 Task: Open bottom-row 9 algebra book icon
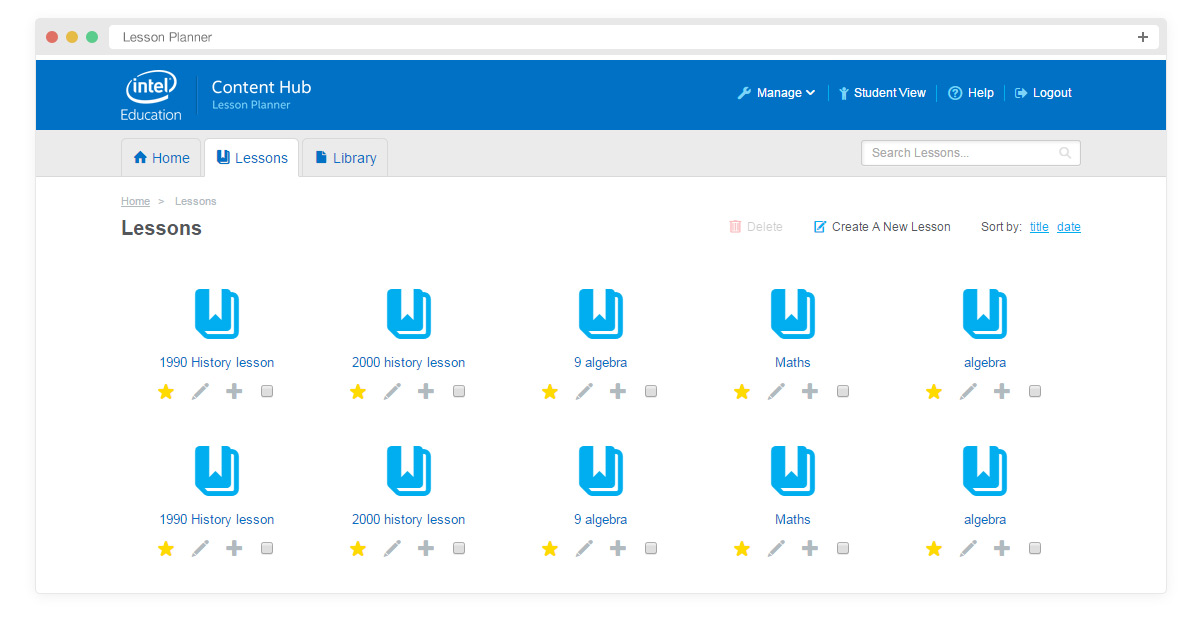pyautogui.click(x=601, y=471)
